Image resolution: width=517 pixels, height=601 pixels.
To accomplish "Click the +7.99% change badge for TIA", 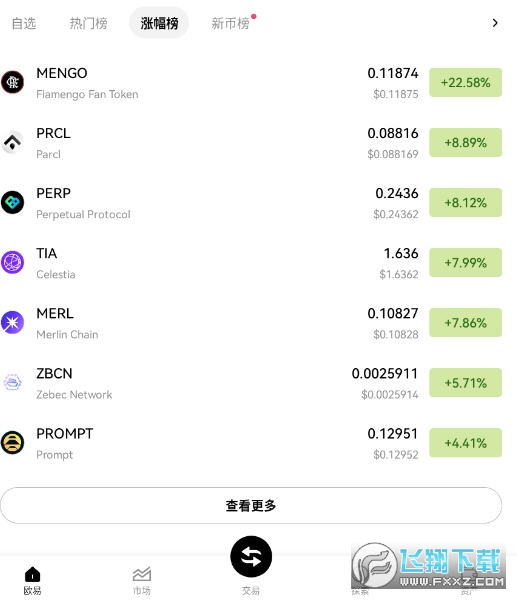I will tap(465, 263).
